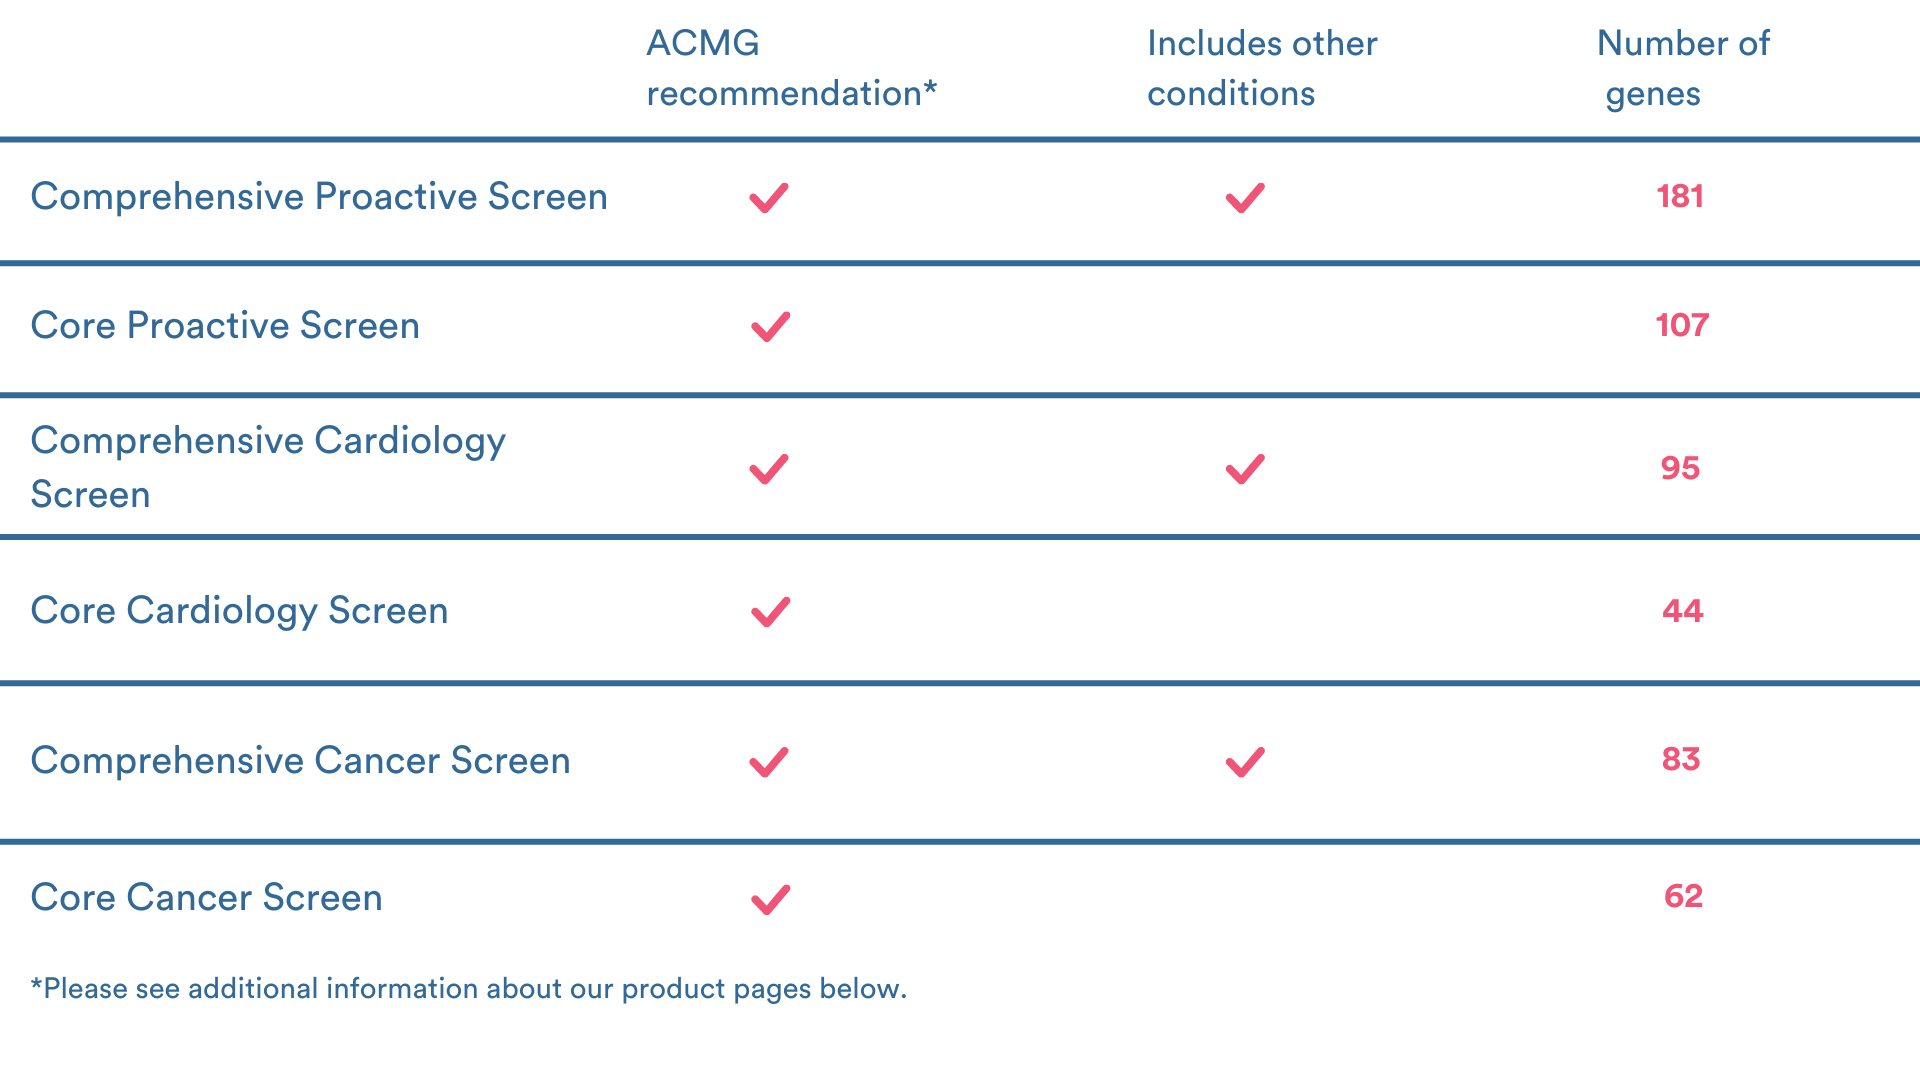Viewport: 1920px width, 1080px height.
Task: Click the ACMG recommendation column header
Action: (x=791, y=68)
